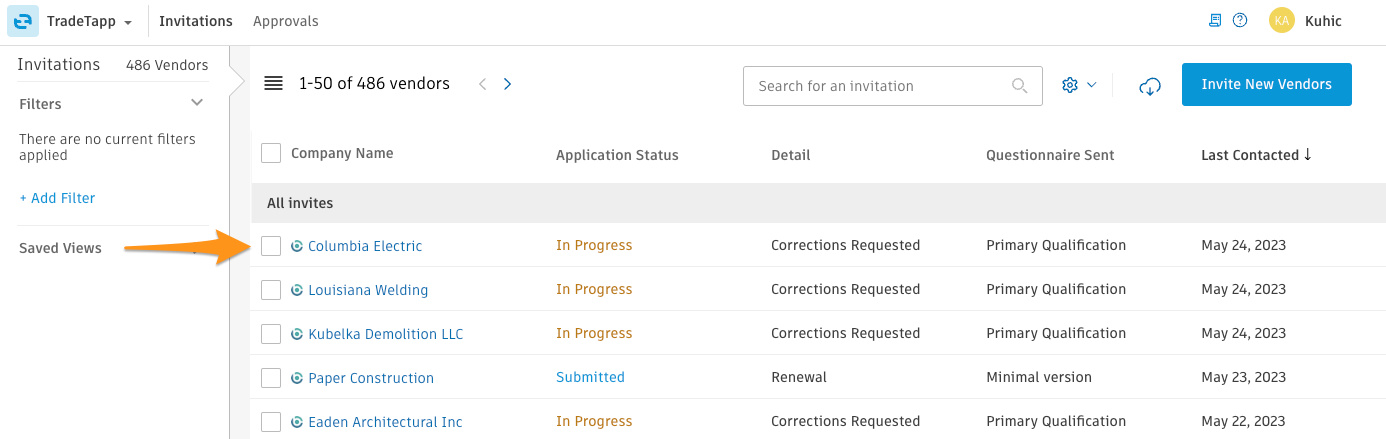Tick the Louisiana Welding checkbox
The height and width of the screenshot is (439, 1386).
tap(271, 290)
